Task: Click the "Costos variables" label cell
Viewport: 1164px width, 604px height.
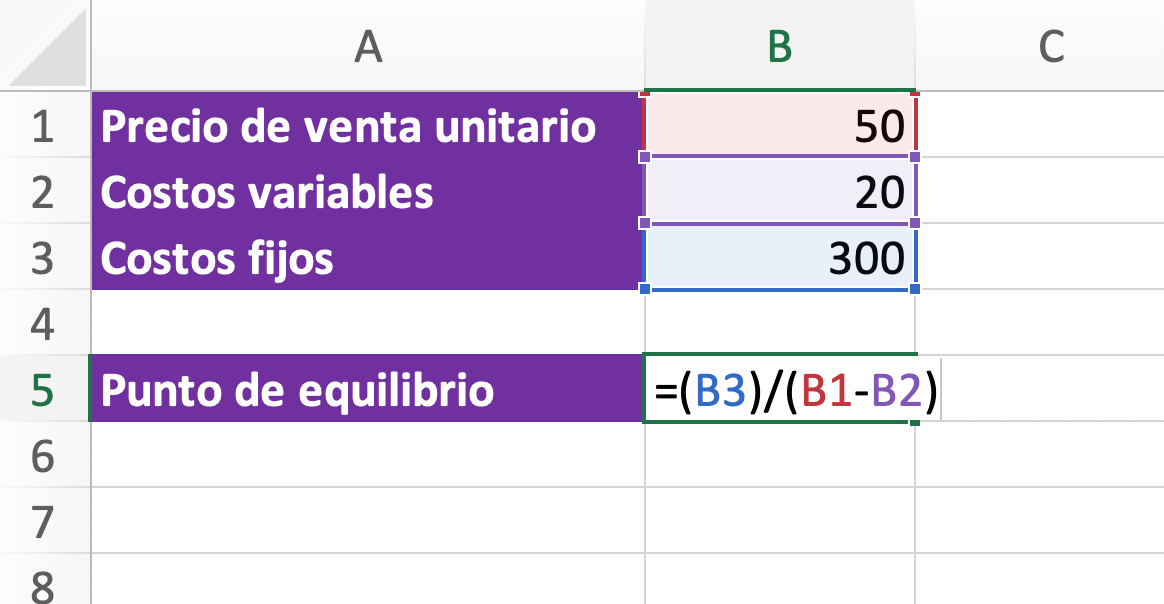Action: [366, 192]
